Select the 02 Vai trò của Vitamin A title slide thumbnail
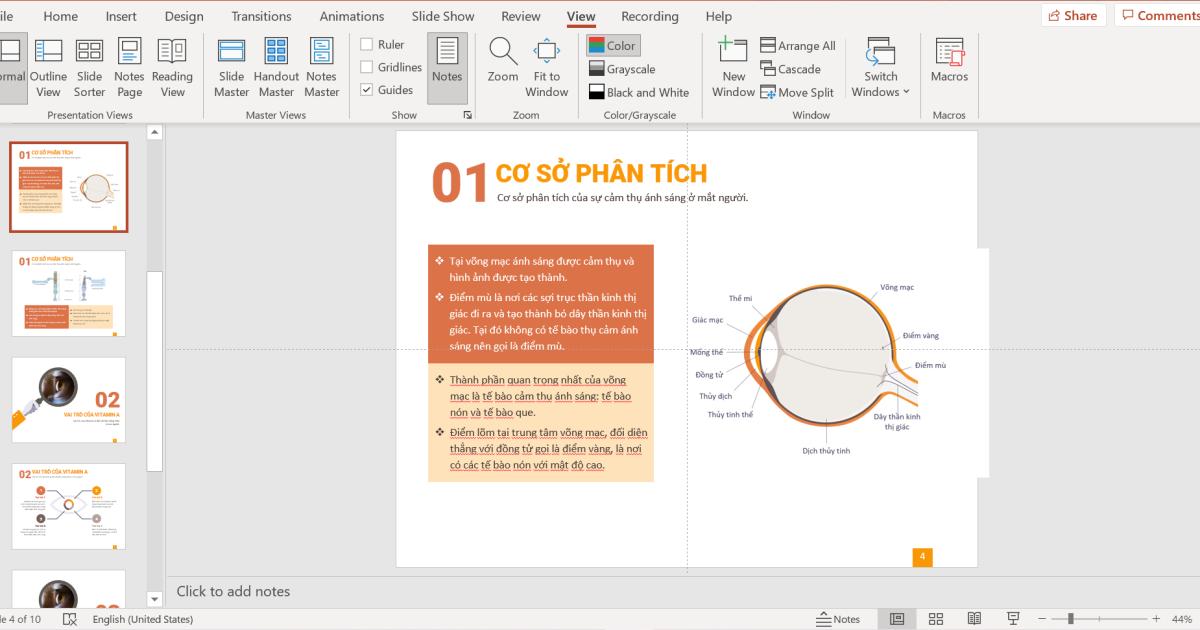 [x=69, y=400]
